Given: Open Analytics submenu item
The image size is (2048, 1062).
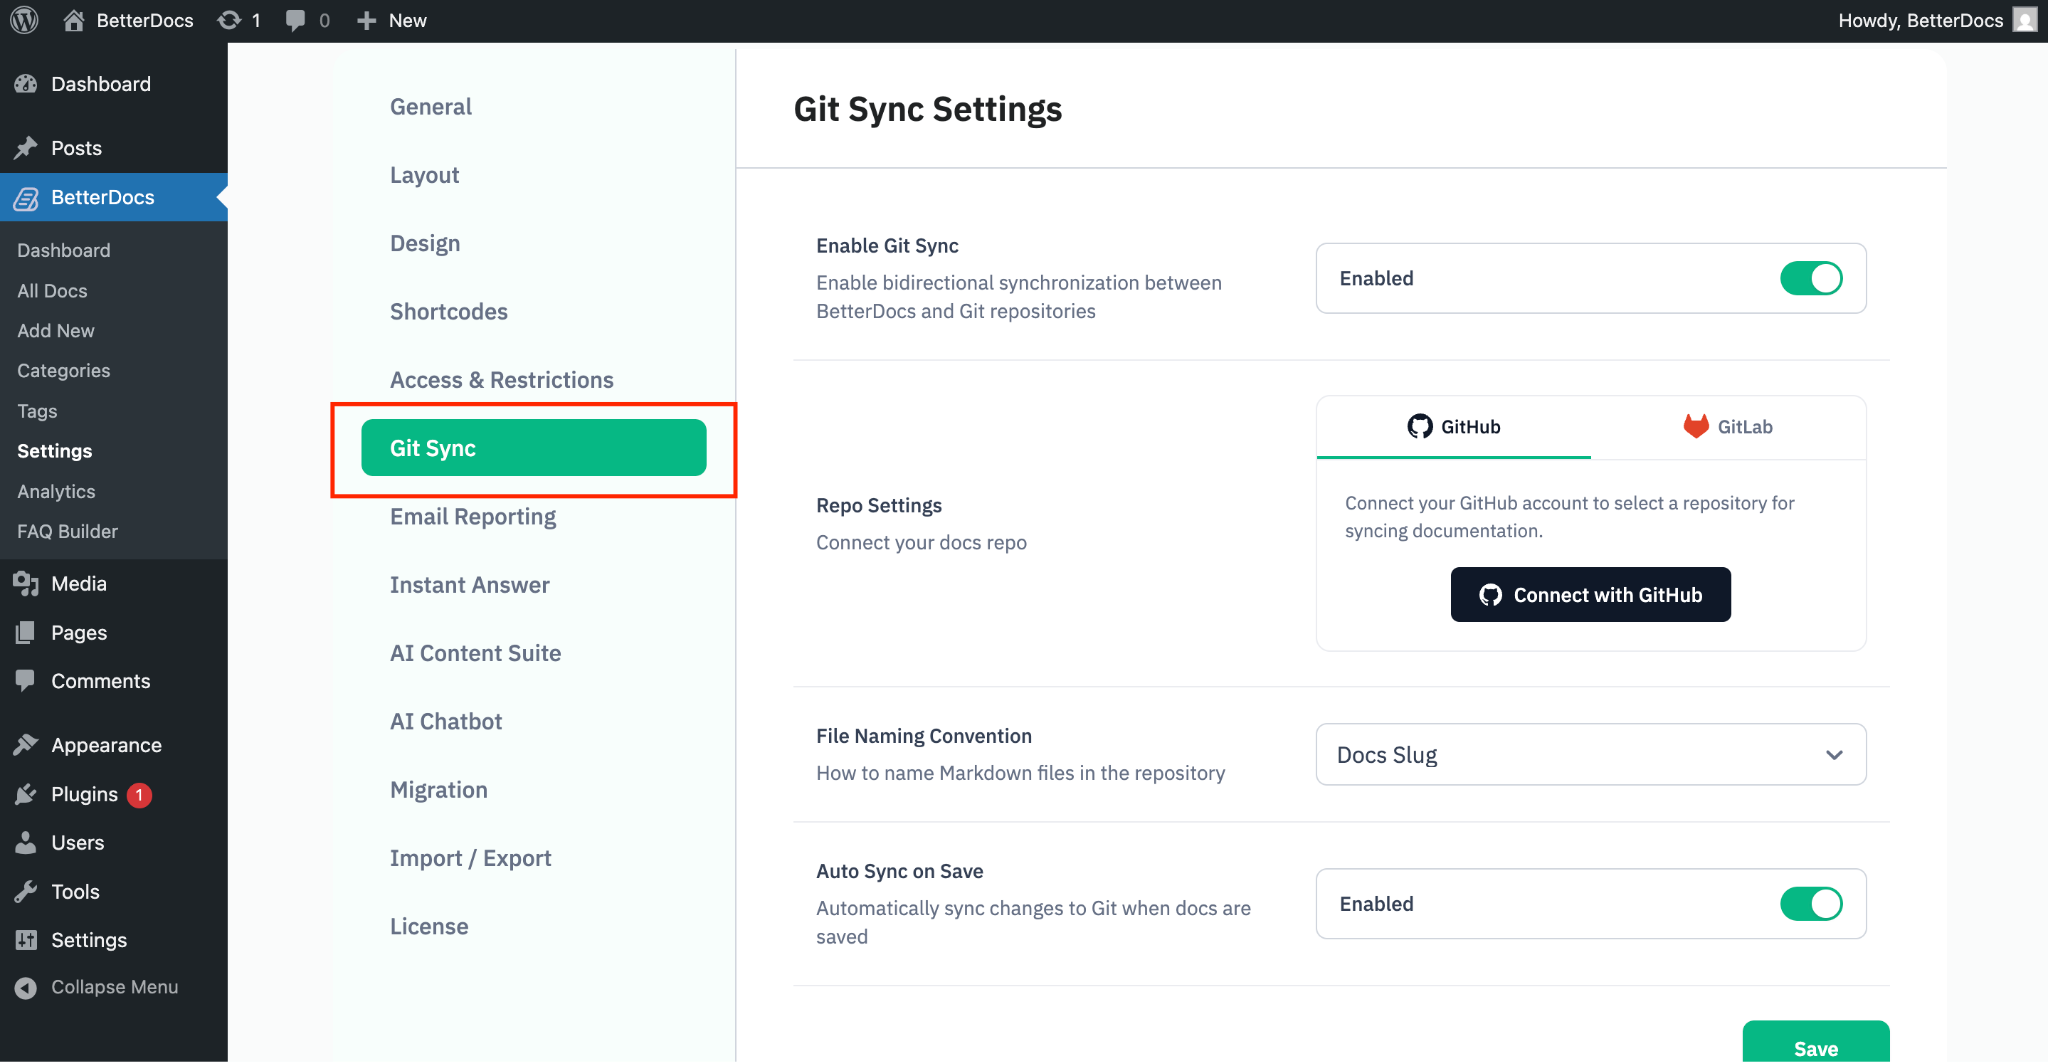Looking at the screenshot, I should 56,492.
